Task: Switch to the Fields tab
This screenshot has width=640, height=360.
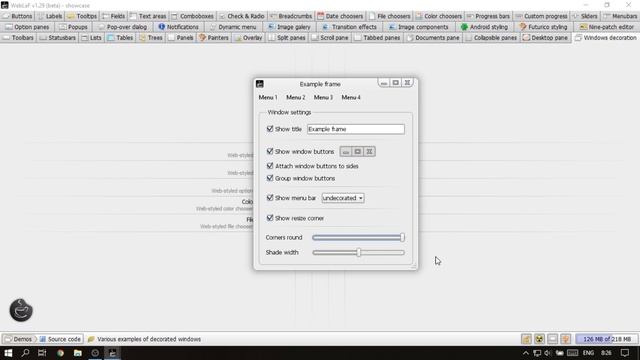Action: [114, 16]
